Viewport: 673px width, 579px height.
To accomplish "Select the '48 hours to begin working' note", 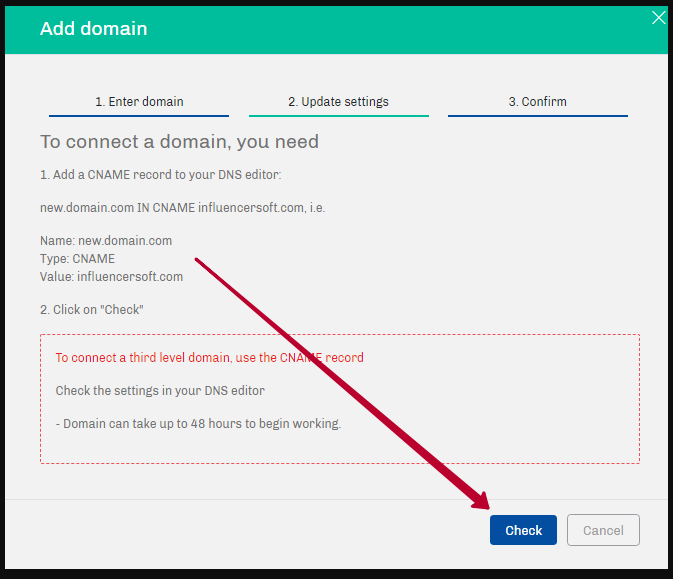I will [x=198, y=424].
